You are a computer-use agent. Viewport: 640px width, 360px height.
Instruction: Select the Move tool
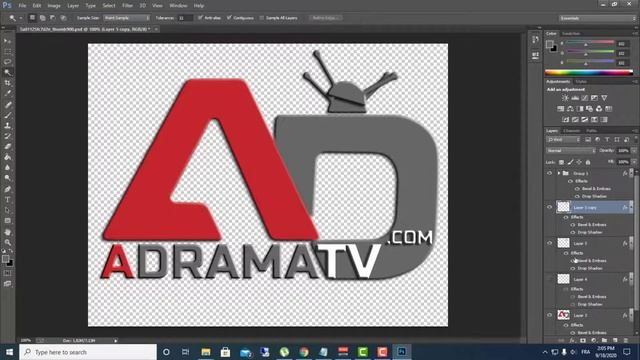tap(7, 41)
